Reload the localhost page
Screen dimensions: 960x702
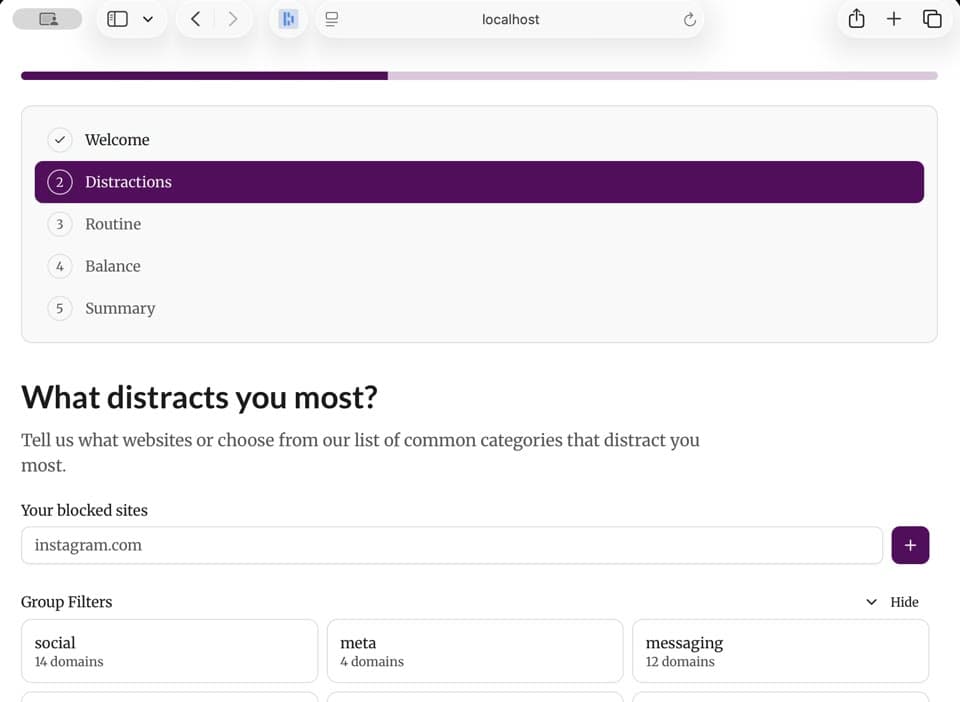click(689, 20)
